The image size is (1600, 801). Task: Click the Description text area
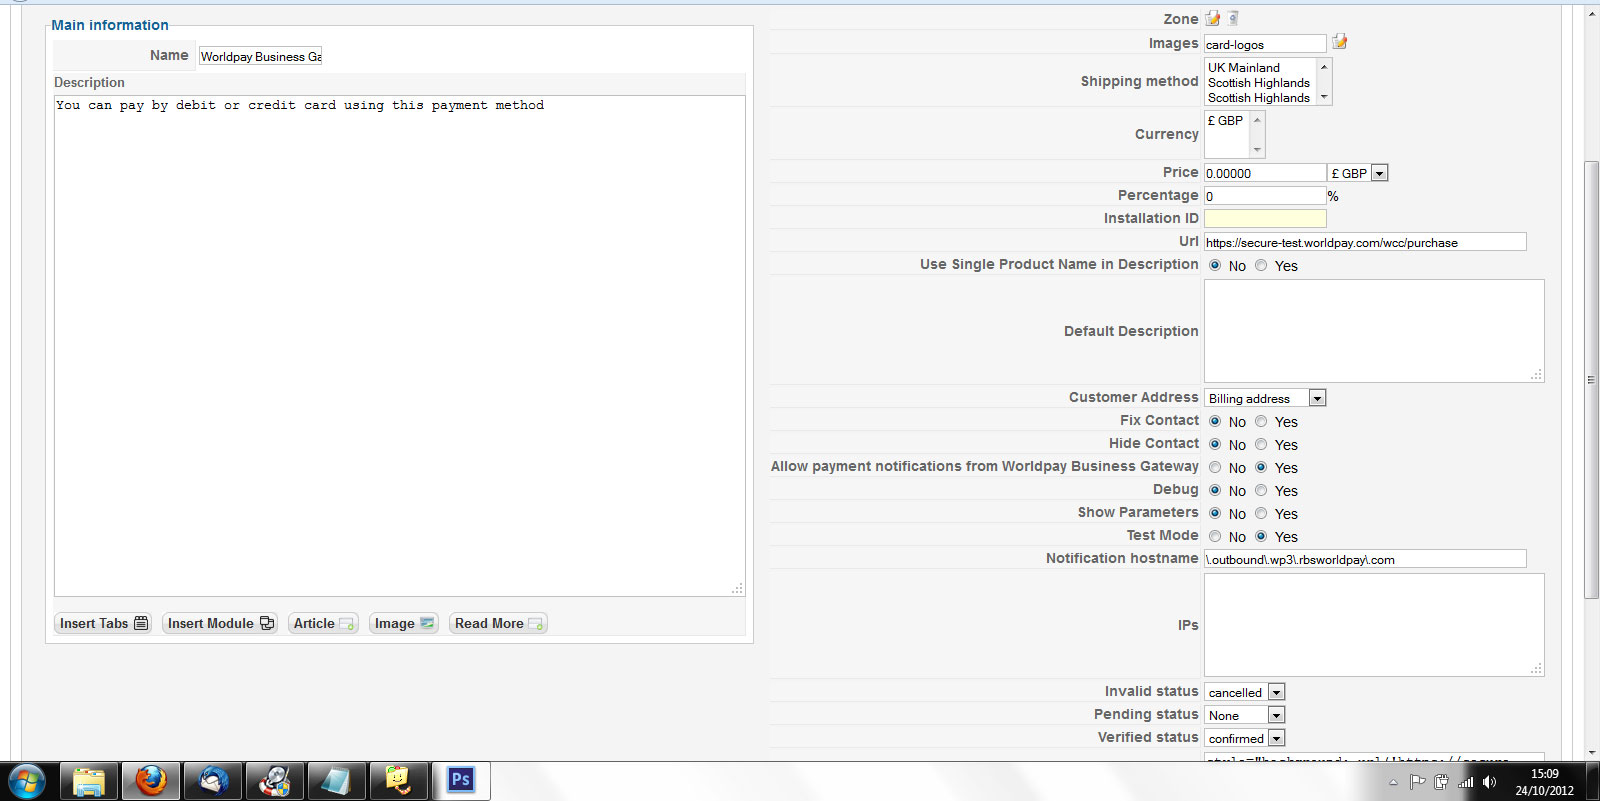coord(400,346)
